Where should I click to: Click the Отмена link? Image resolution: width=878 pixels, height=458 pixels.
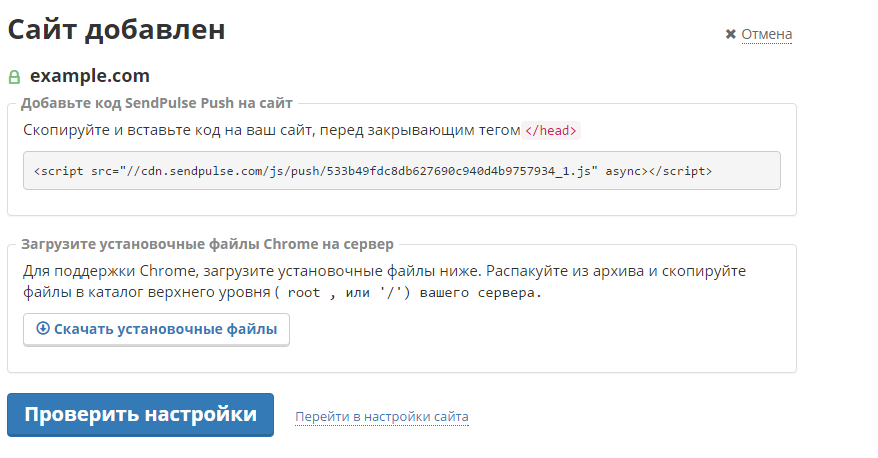click(x=766, y=35)
